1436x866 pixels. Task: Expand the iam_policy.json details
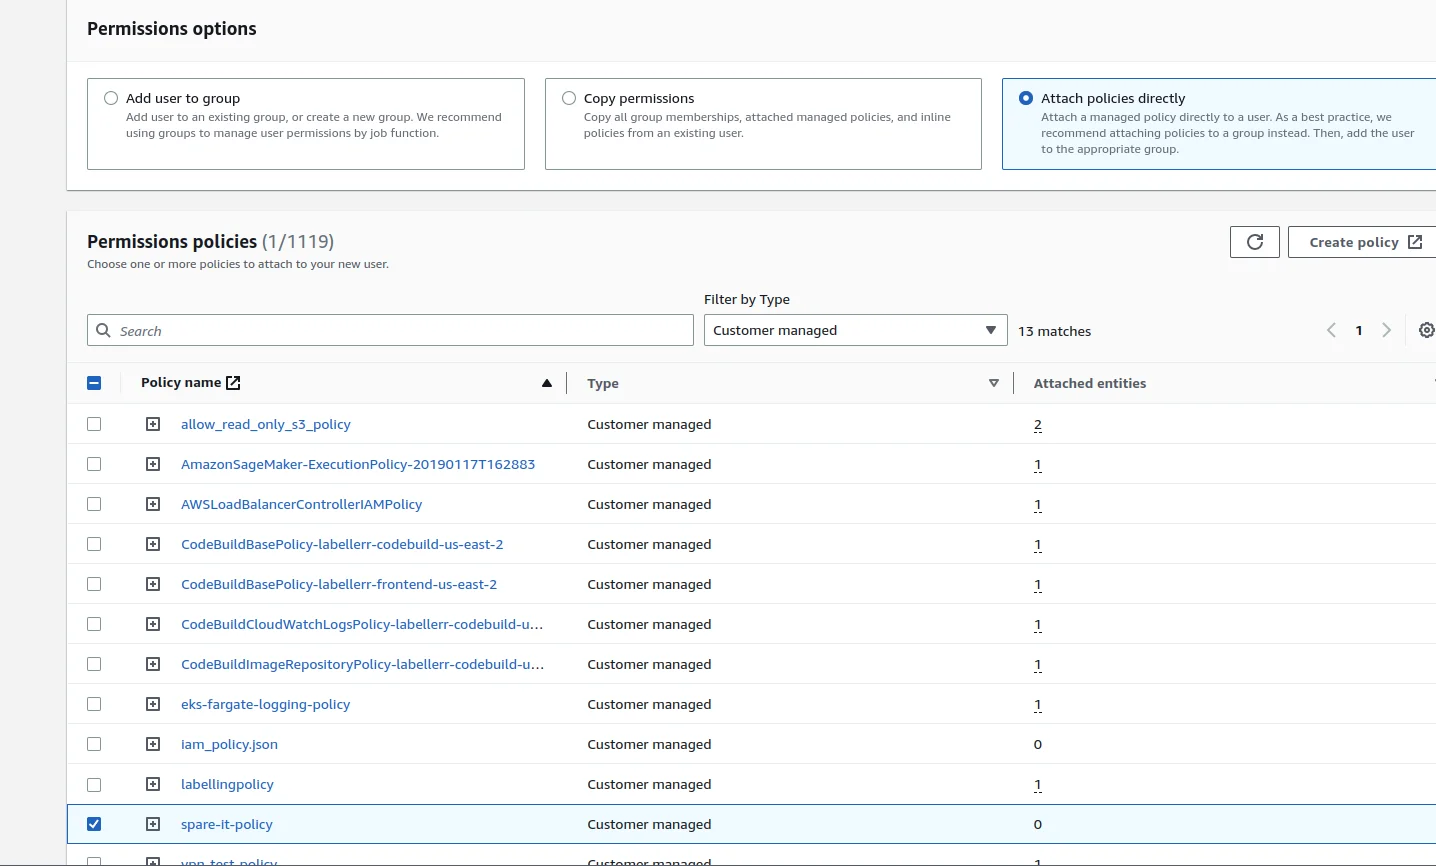click(x=153, y=744)
